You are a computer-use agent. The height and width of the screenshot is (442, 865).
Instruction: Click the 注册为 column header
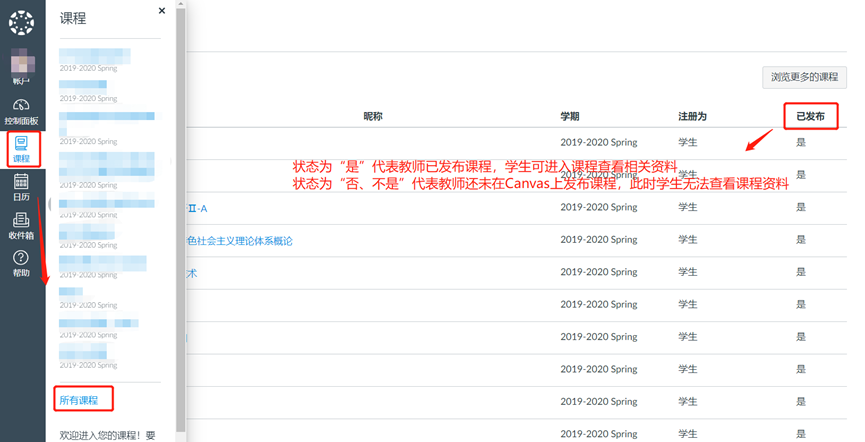692,117
